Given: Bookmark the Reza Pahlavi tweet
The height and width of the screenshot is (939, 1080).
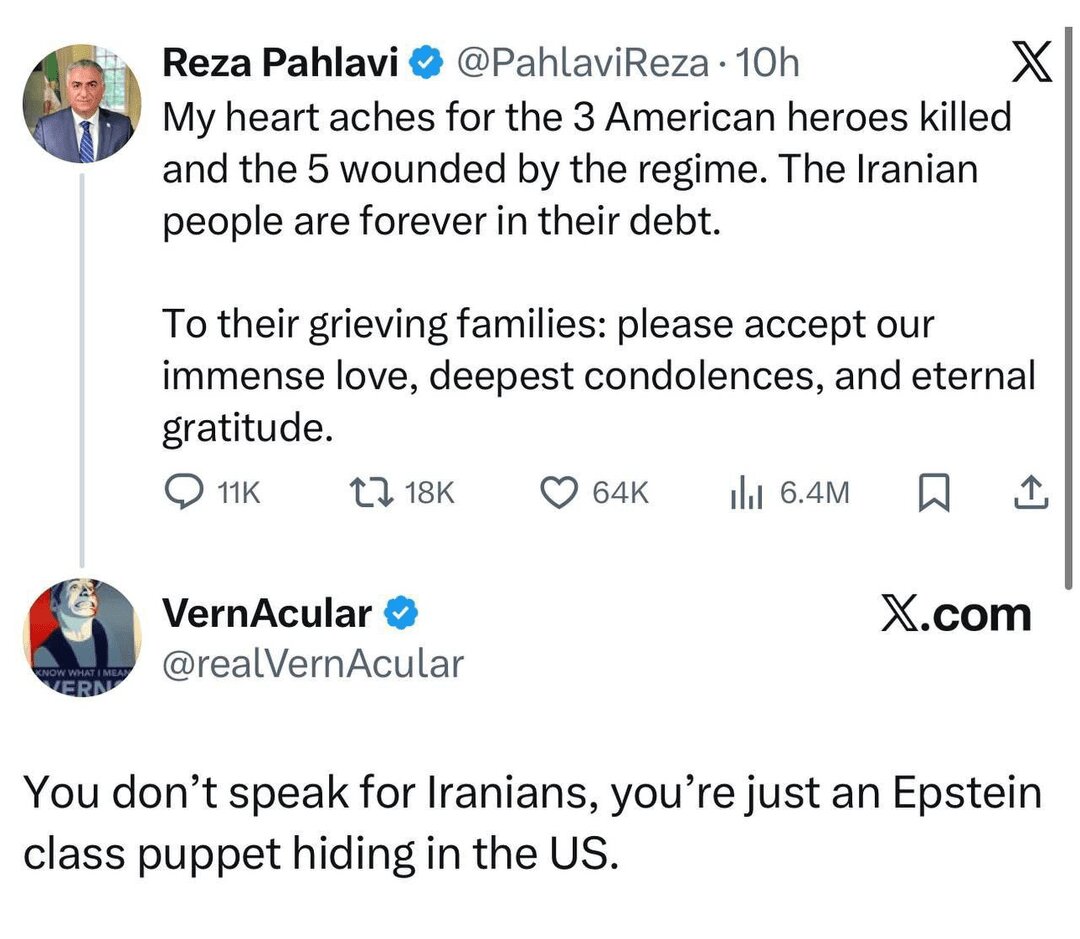Looking at the screenshot, I should (932, 492).
